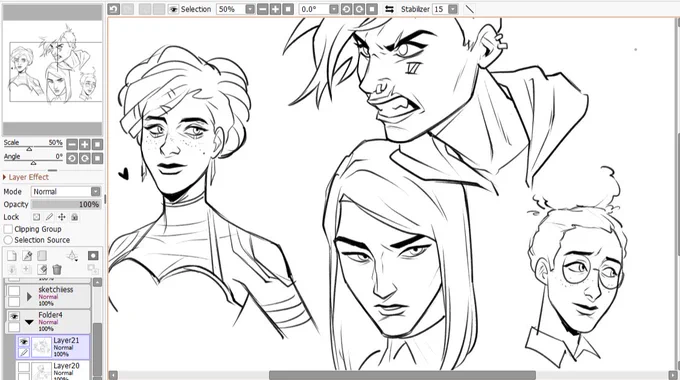Click navigator Angle counterclockwise button
The image size is (680, 380).
(72, 158)
